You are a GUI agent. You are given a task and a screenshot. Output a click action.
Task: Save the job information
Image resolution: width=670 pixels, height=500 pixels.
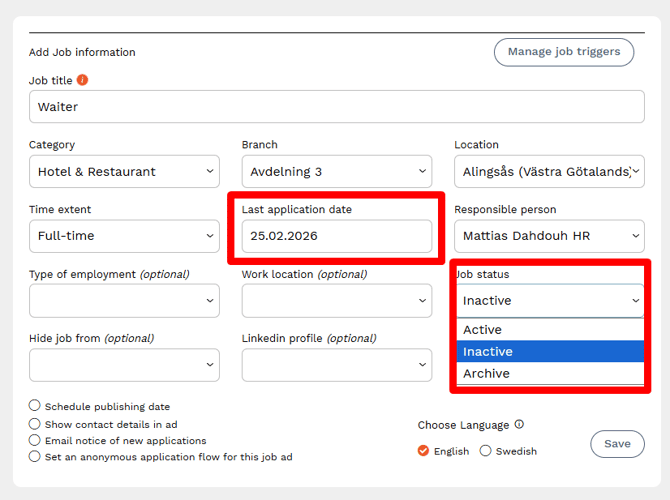[617, 444]
